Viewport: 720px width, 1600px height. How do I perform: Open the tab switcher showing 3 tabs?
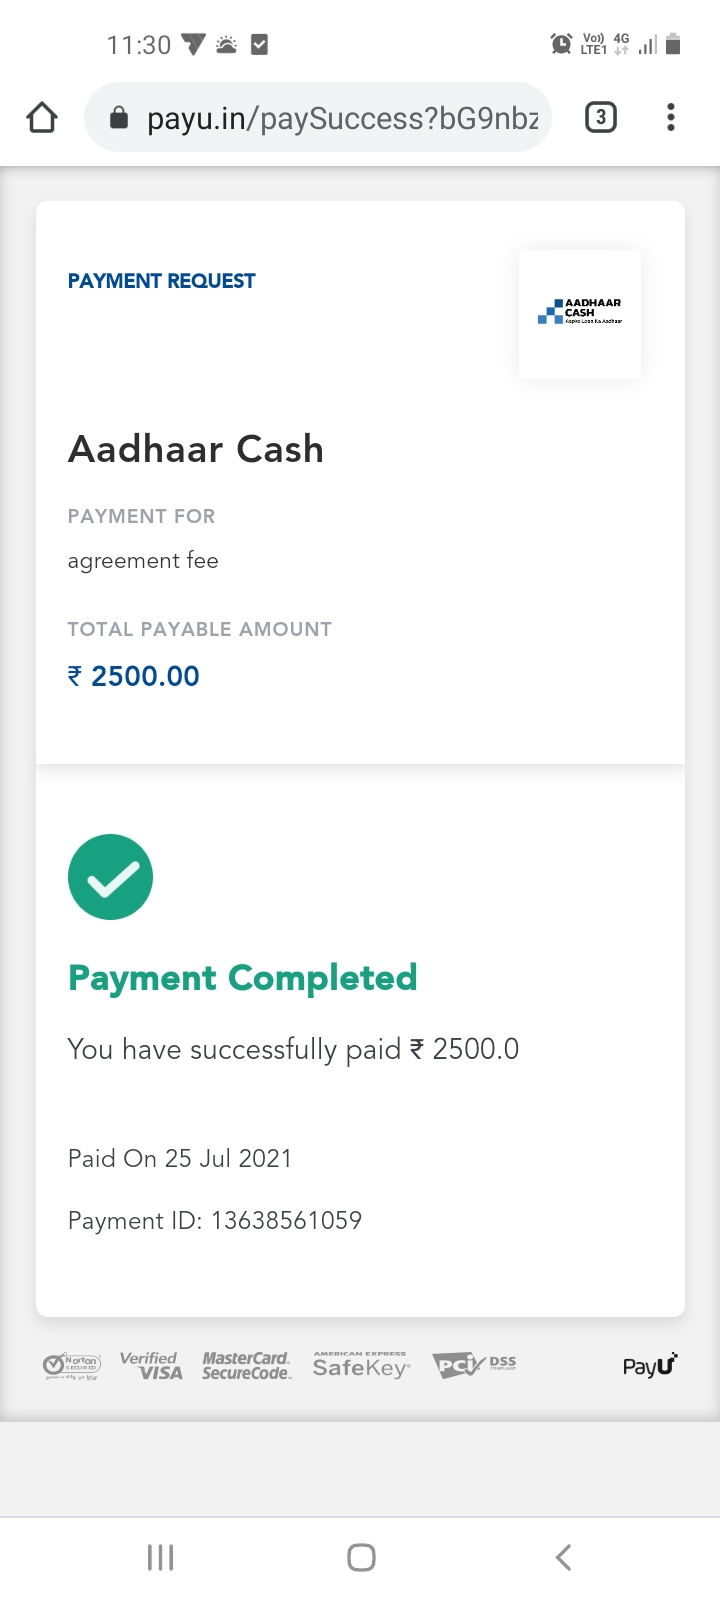(x=600, y=118)
